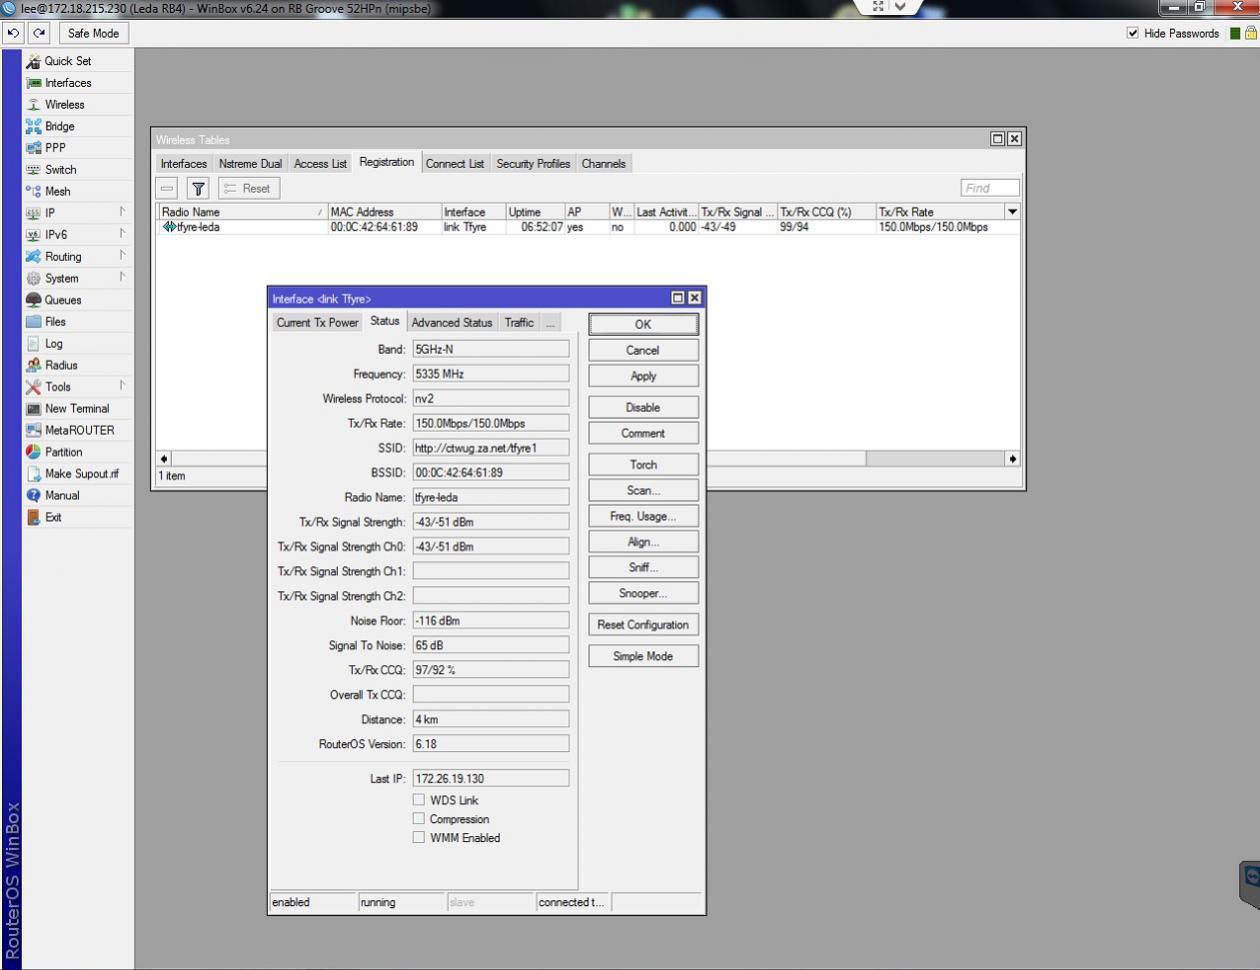Image resolution: width=1260 pixels, height=970 pixels.
Task: Uncheck Hide Passwords option
Action: [x=1133, y=33]
